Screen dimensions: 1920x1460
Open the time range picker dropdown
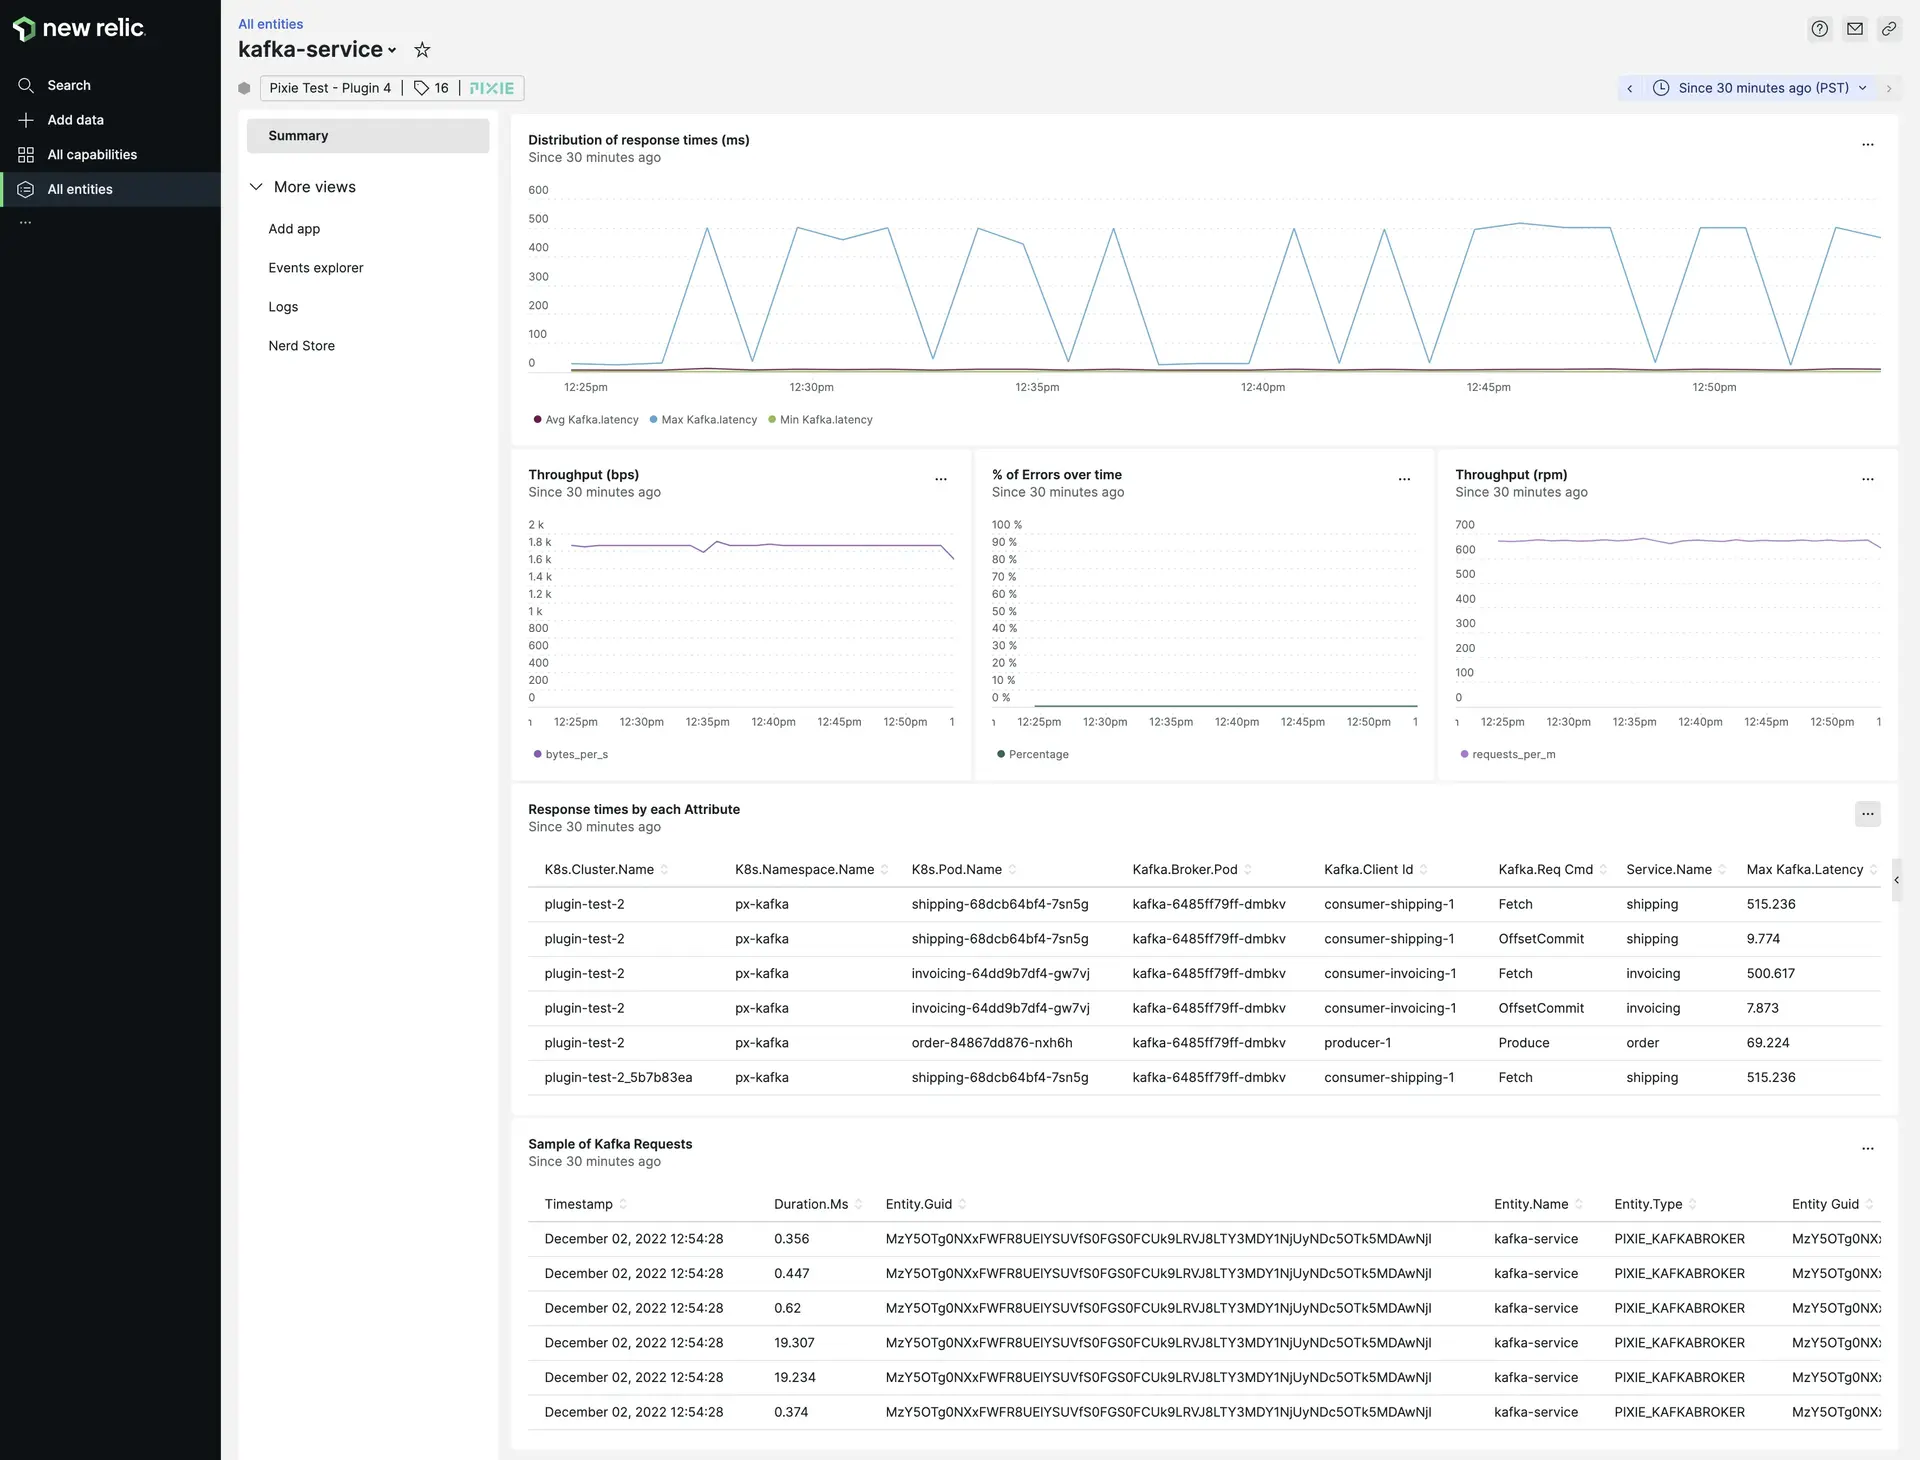tap(1762, 88)
